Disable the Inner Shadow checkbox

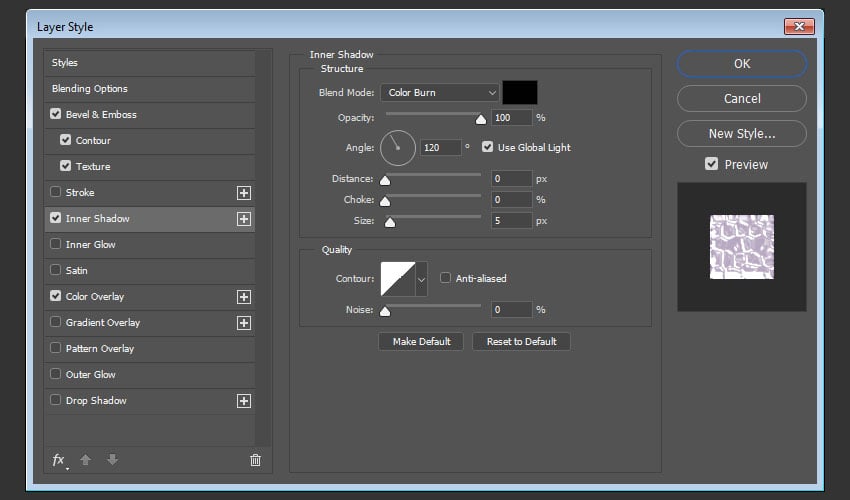[x=55, y=218]
